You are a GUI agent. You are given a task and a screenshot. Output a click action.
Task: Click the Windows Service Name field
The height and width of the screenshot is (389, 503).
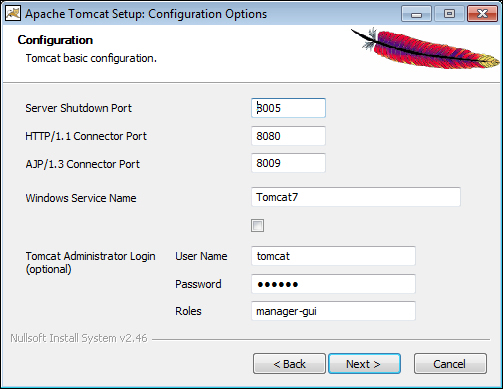point(356,197)
